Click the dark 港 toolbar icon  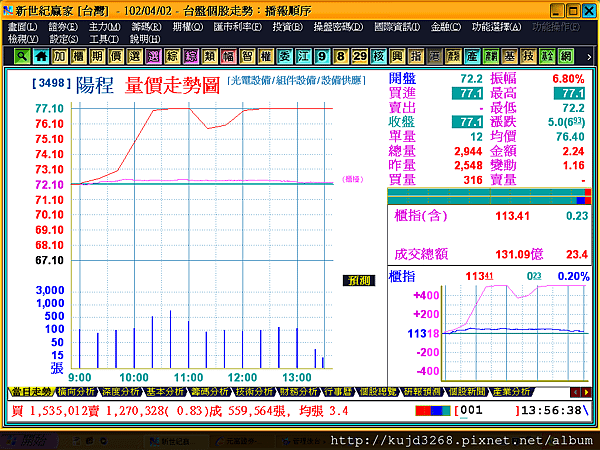(x=434, y=57)
